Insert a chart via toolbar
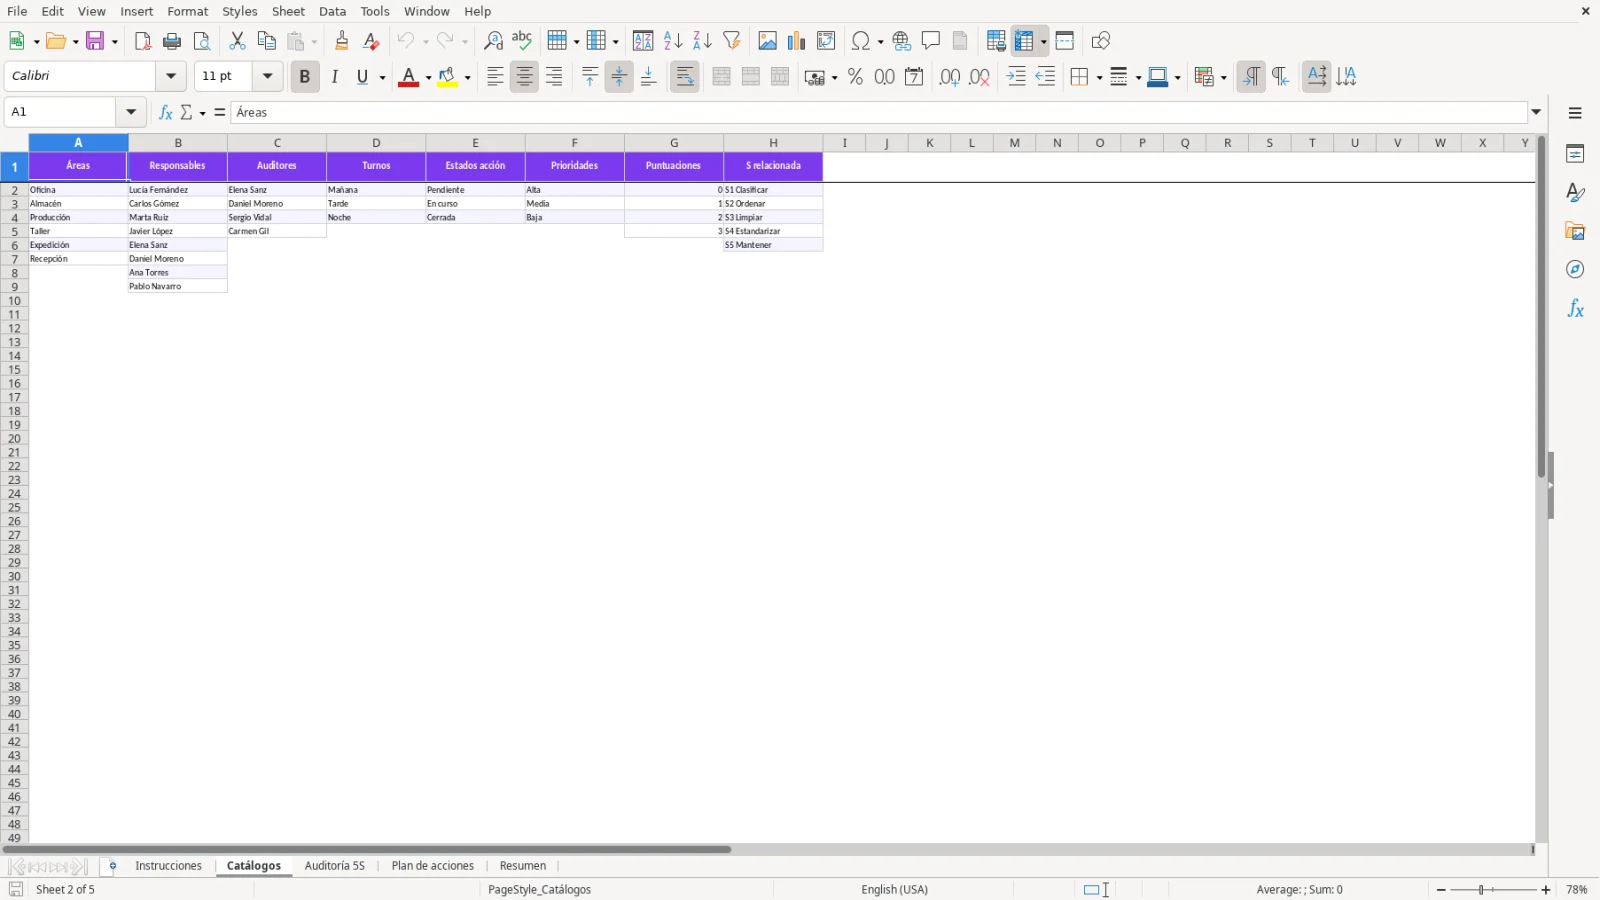The width and height of the screenshot is (1600, 900). 797,41
